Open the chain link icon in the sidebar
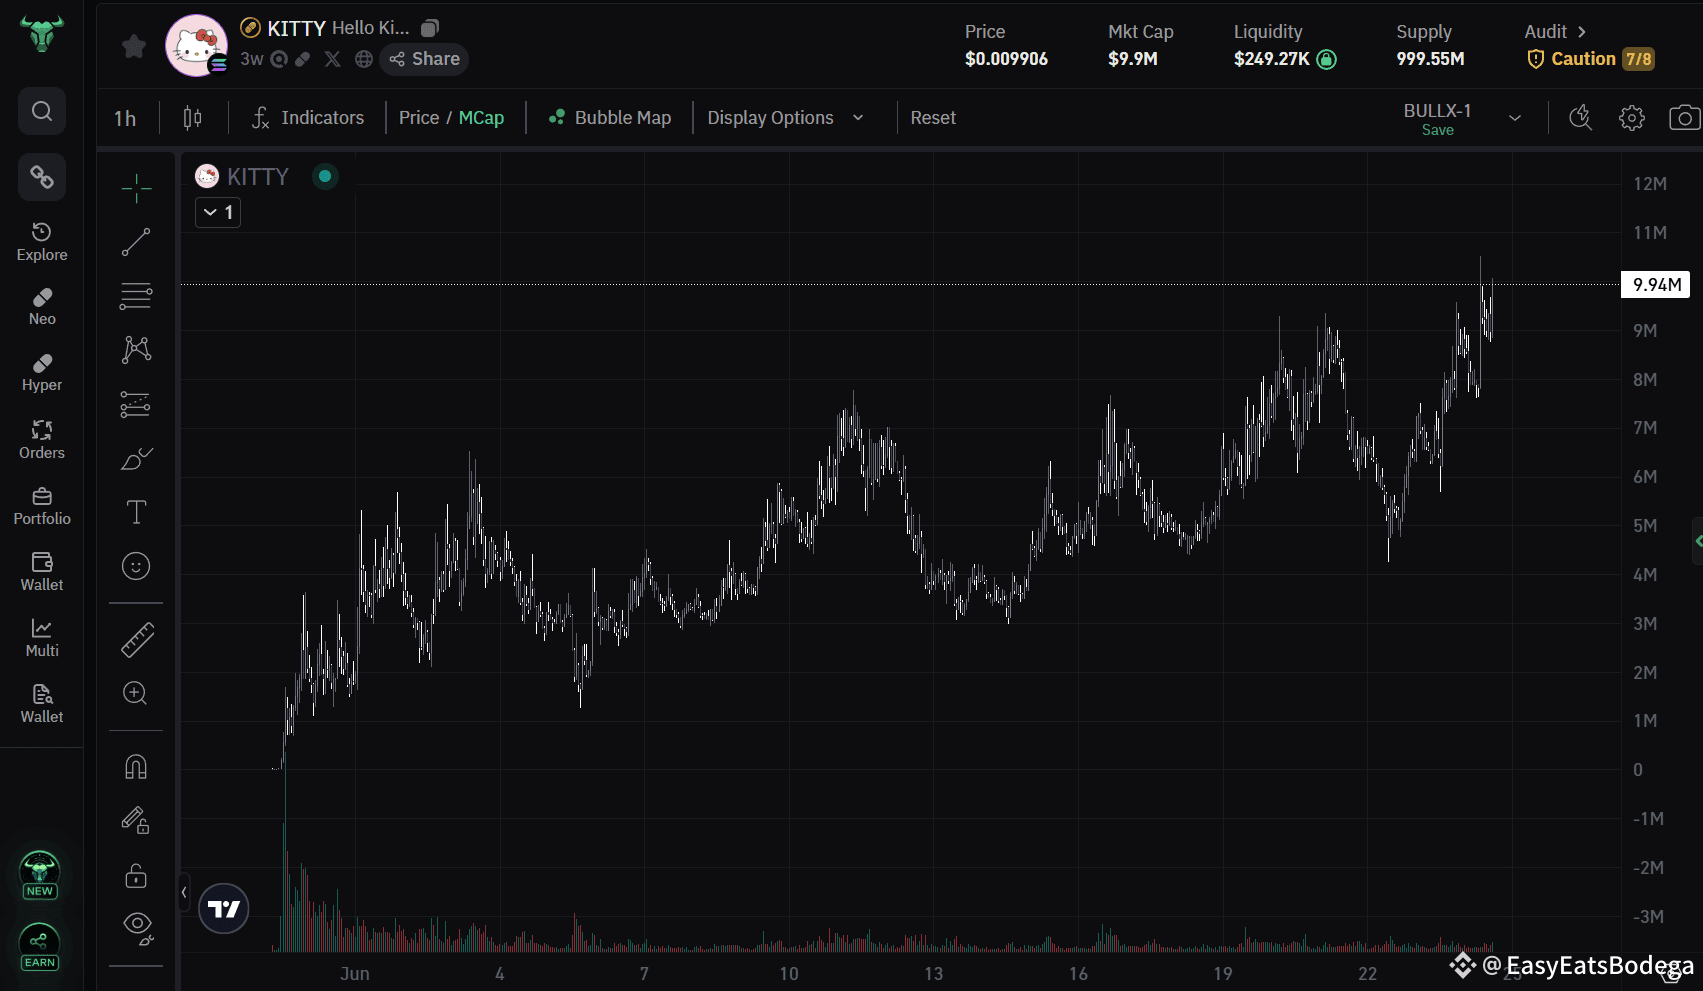 coord(42,177)
